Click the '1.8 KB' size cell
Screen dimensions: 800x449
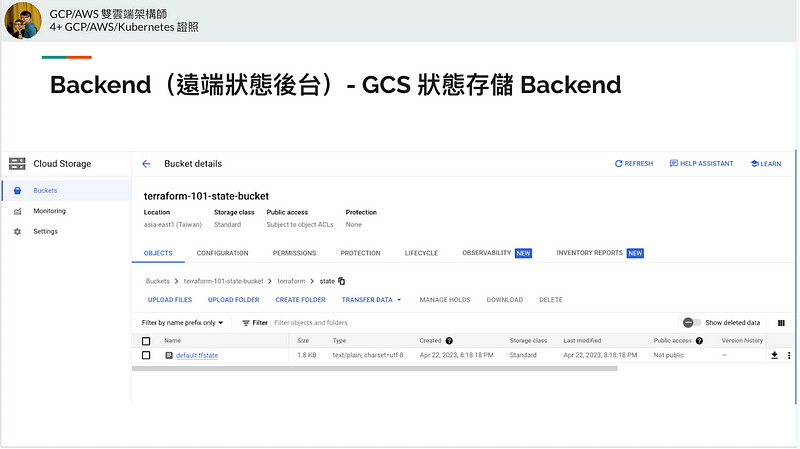pos(307,355)
